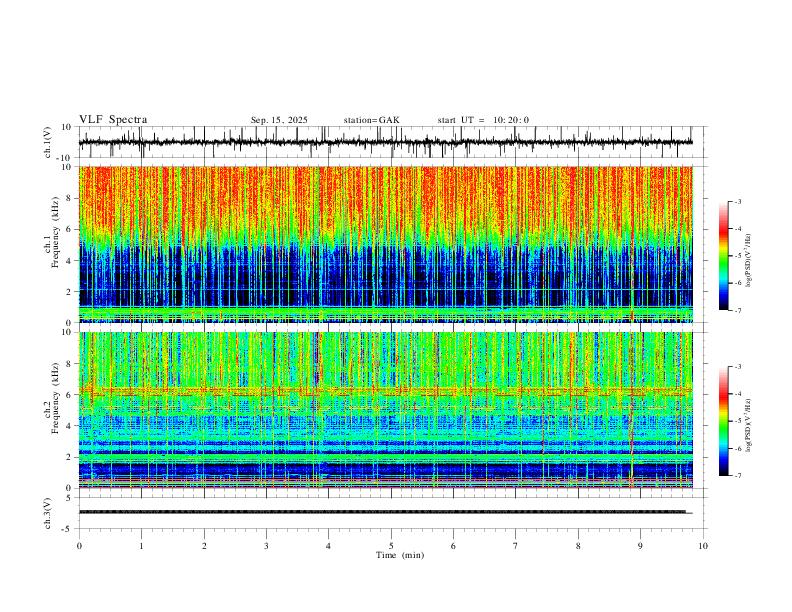Click the ch.3(V) flat trace panel
Screen dimensions: 792x612
[x=393, y=513]
